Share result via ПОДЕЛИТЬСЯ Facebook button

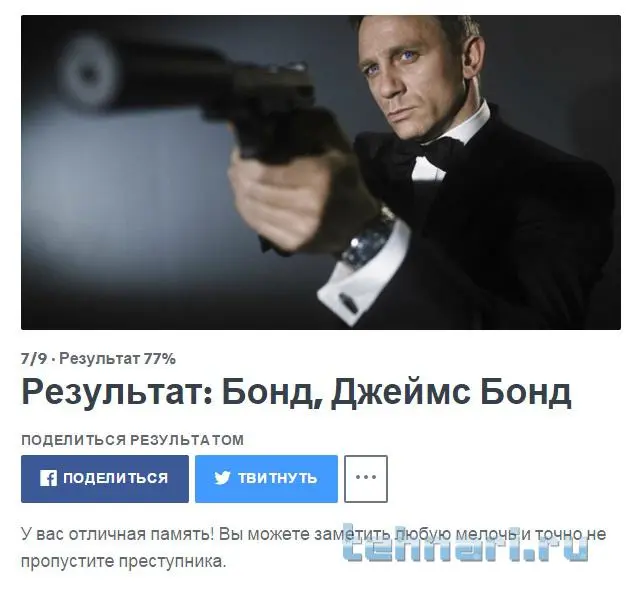pos(105,479)
